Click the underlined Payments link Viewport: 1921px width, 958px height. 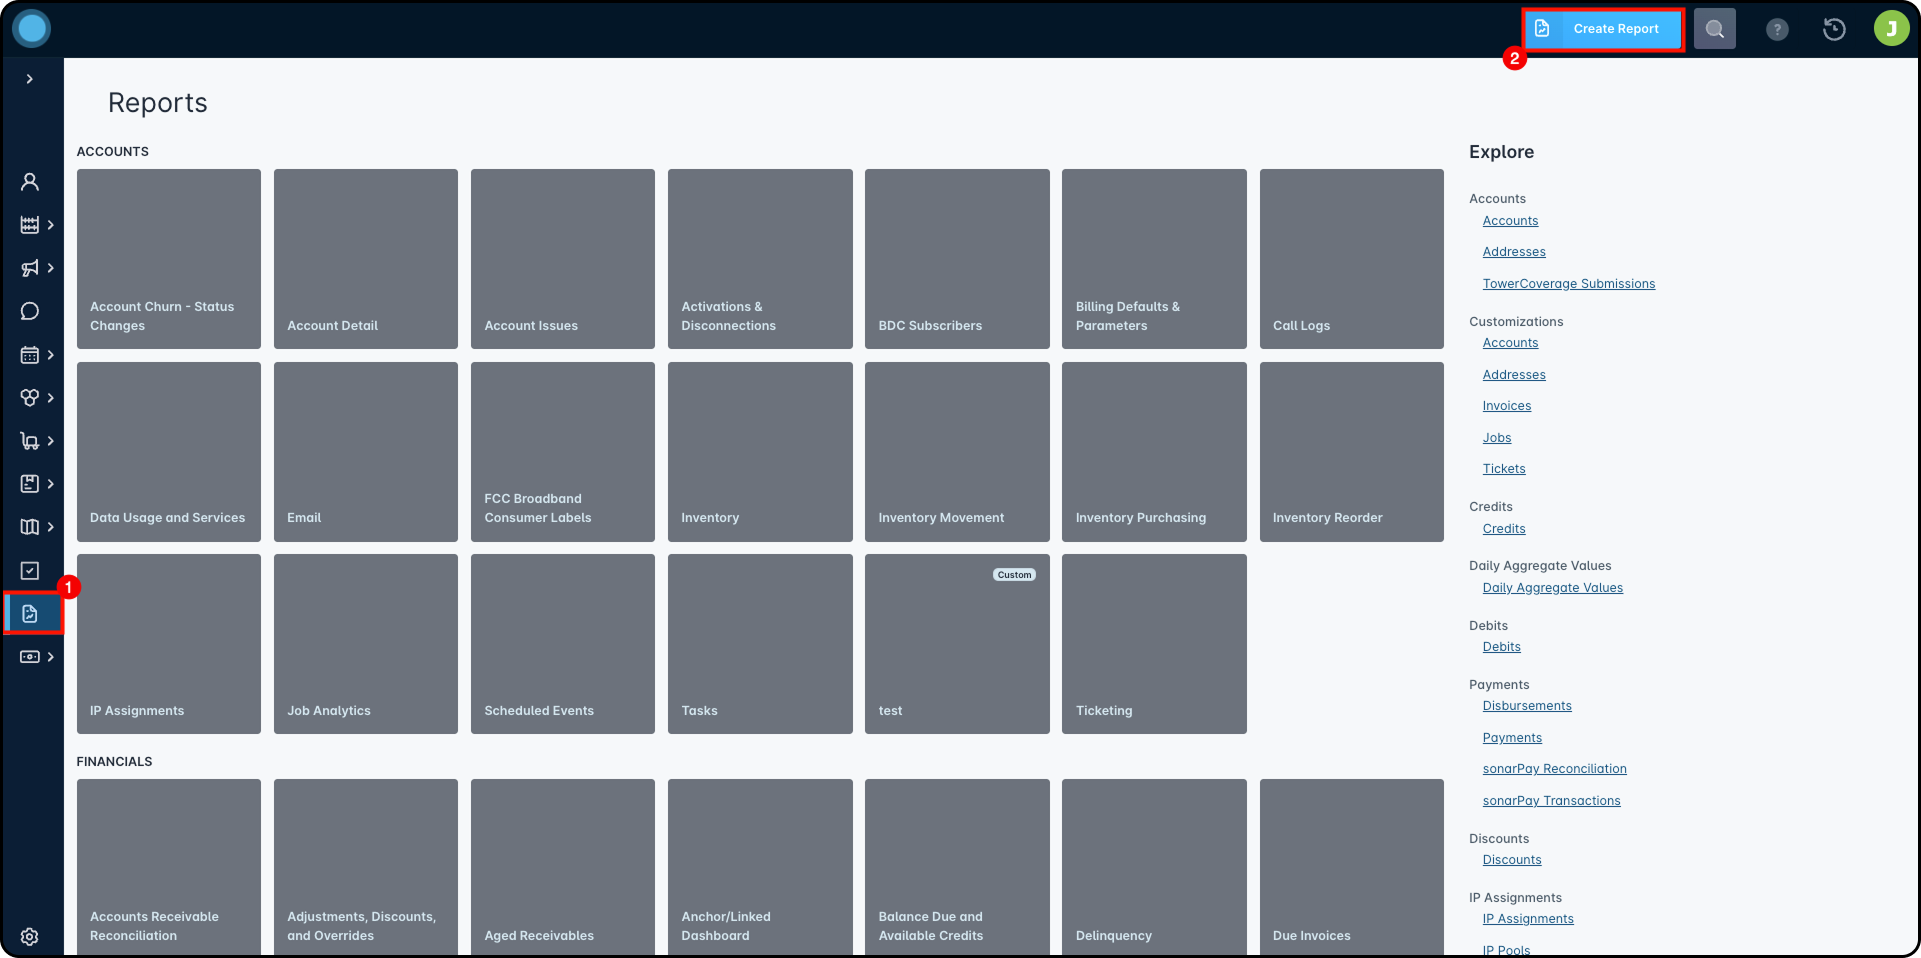coord(1512,738)
